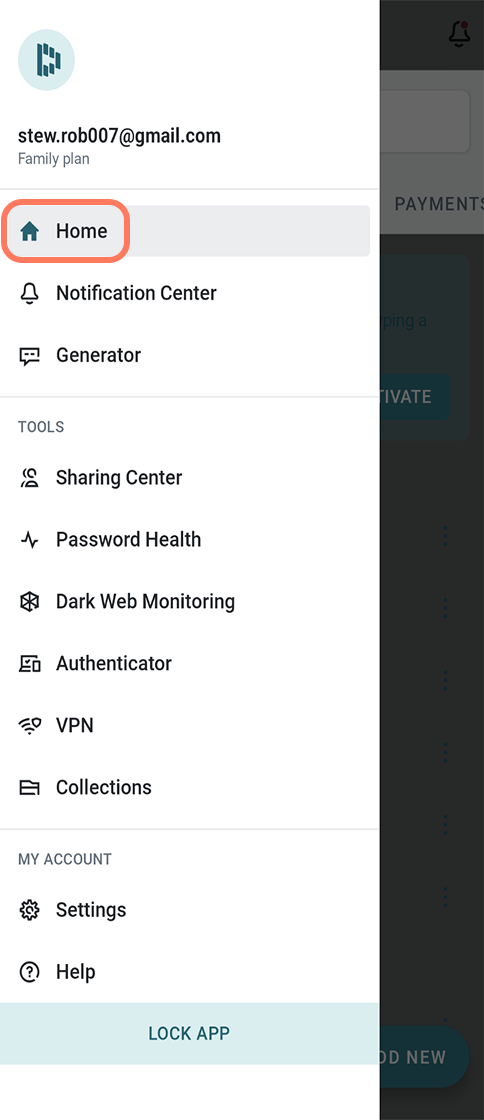Click the Collections folder icon
The width and height of the screenshot is (484, 1120).
pyautogui.click(x=29, y=788)
